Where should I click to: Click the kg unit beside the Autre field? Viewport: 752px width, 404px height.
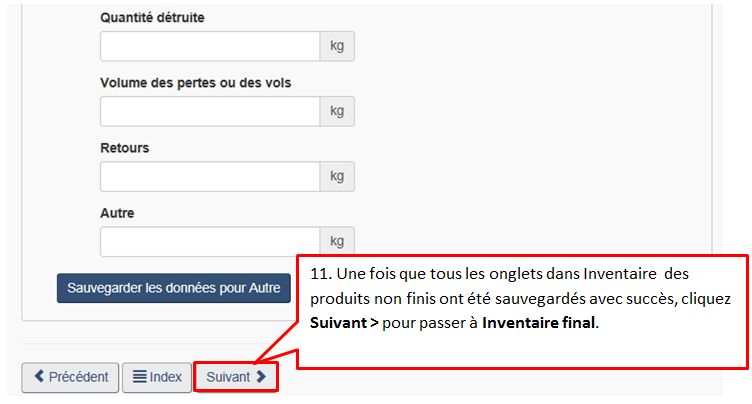pos(337,241)
